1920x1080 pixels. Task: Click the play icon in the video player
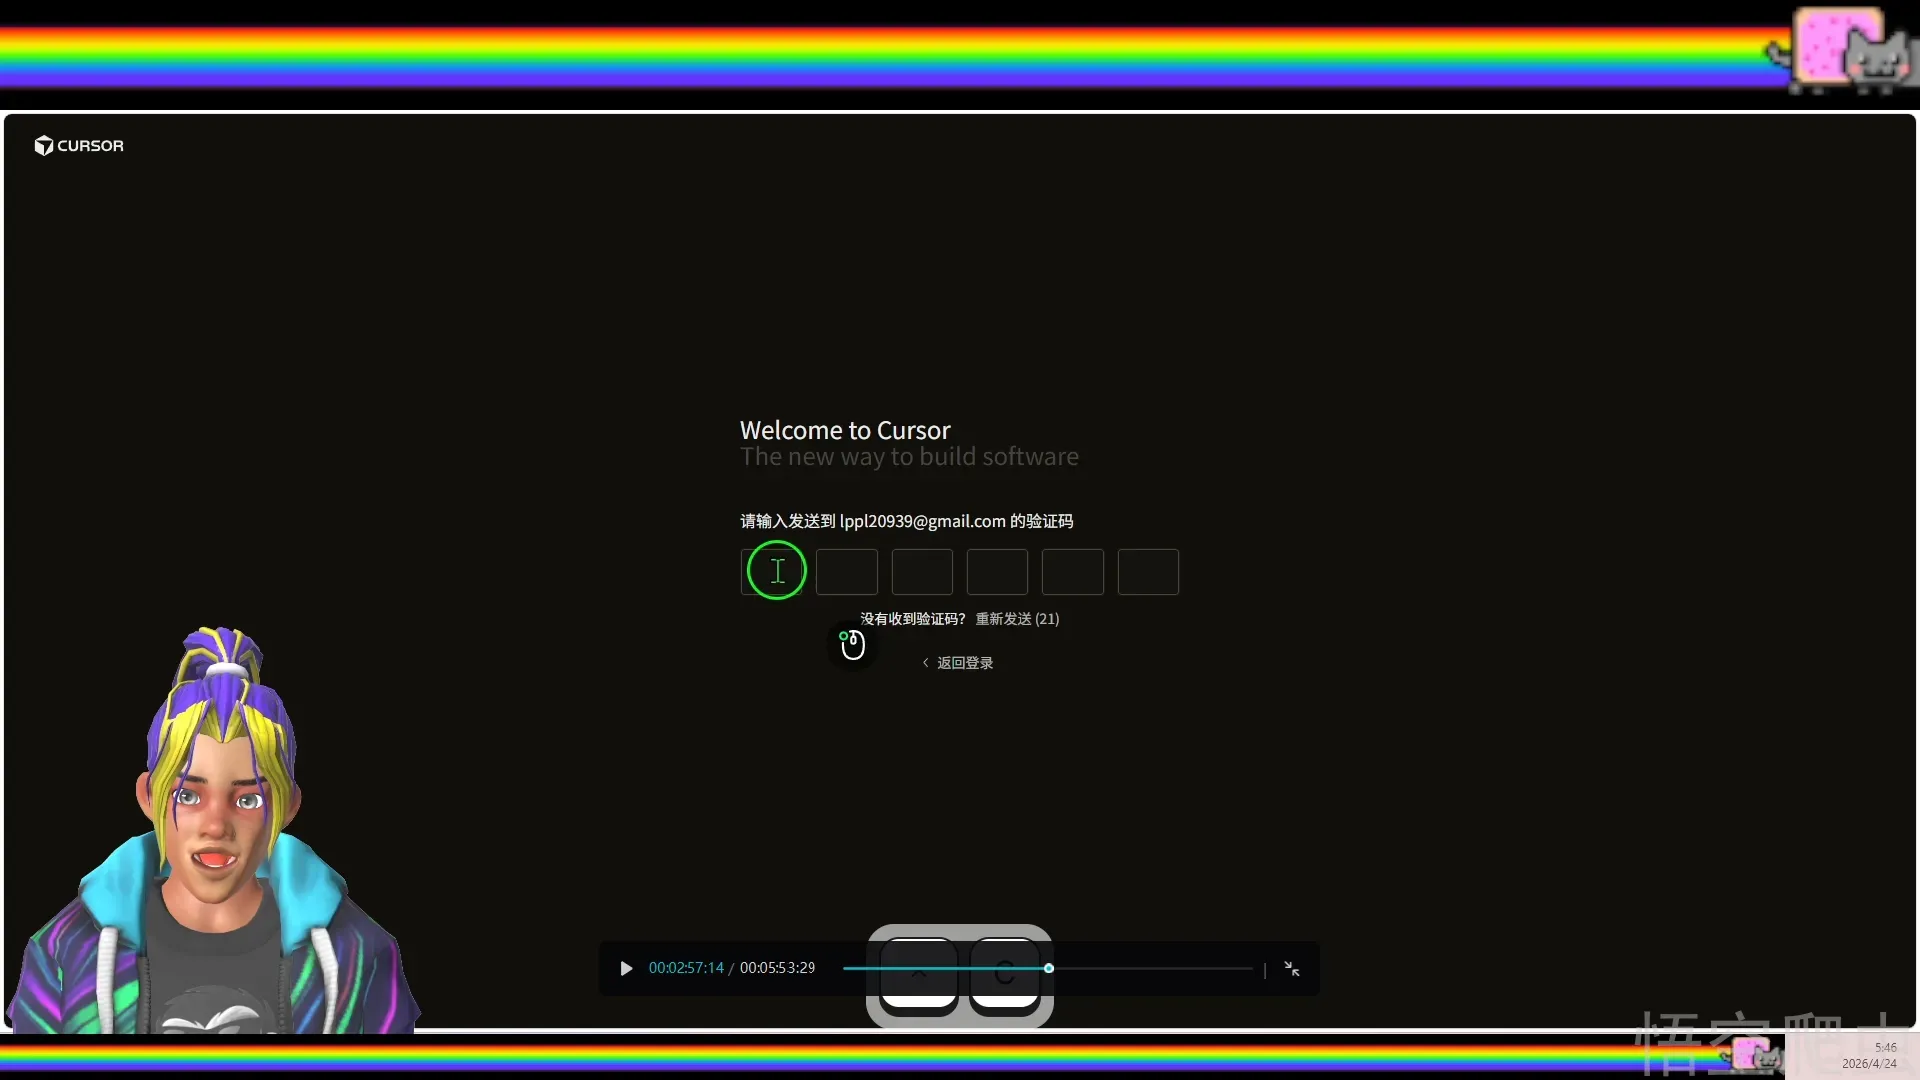tap(625, 968)
